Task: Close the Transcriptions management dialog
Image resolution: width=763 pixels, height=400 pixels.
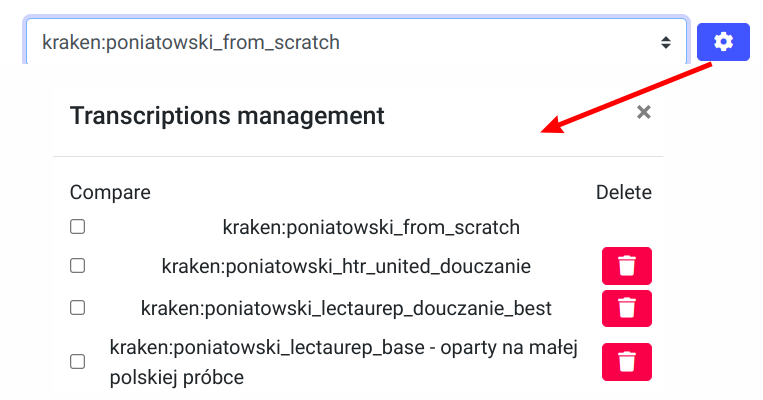Action: [x=644, y=112]
